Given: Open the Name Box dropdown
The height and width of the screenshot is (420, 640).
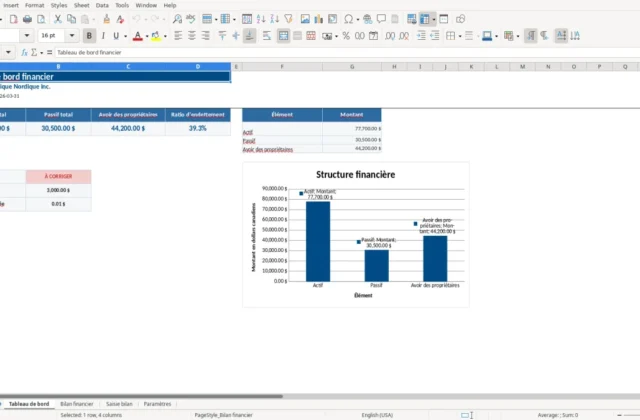Looking at the screenshot, I should click(8, 52).
